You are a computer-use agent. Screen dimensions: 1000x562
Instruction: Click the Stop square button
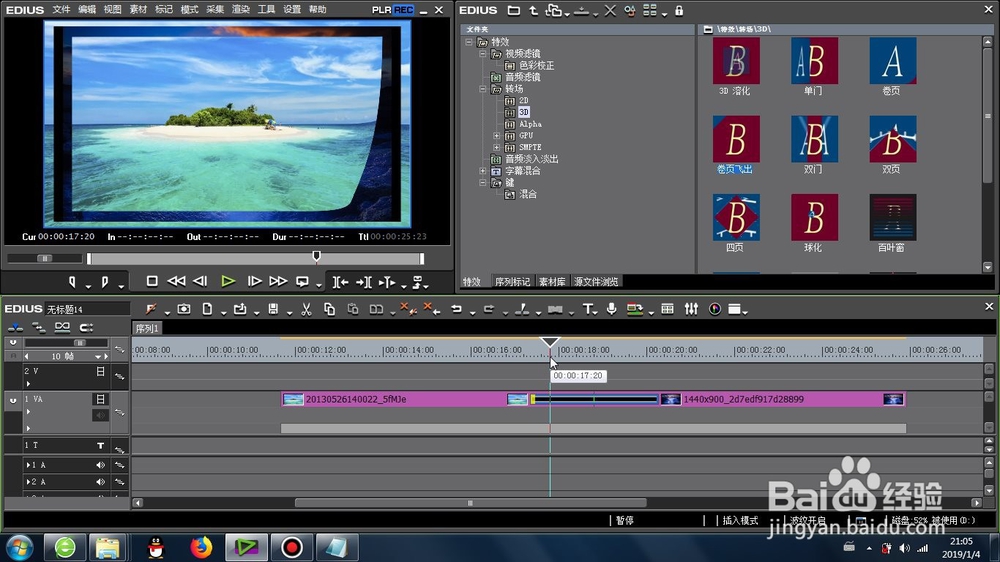pos(152,281)
